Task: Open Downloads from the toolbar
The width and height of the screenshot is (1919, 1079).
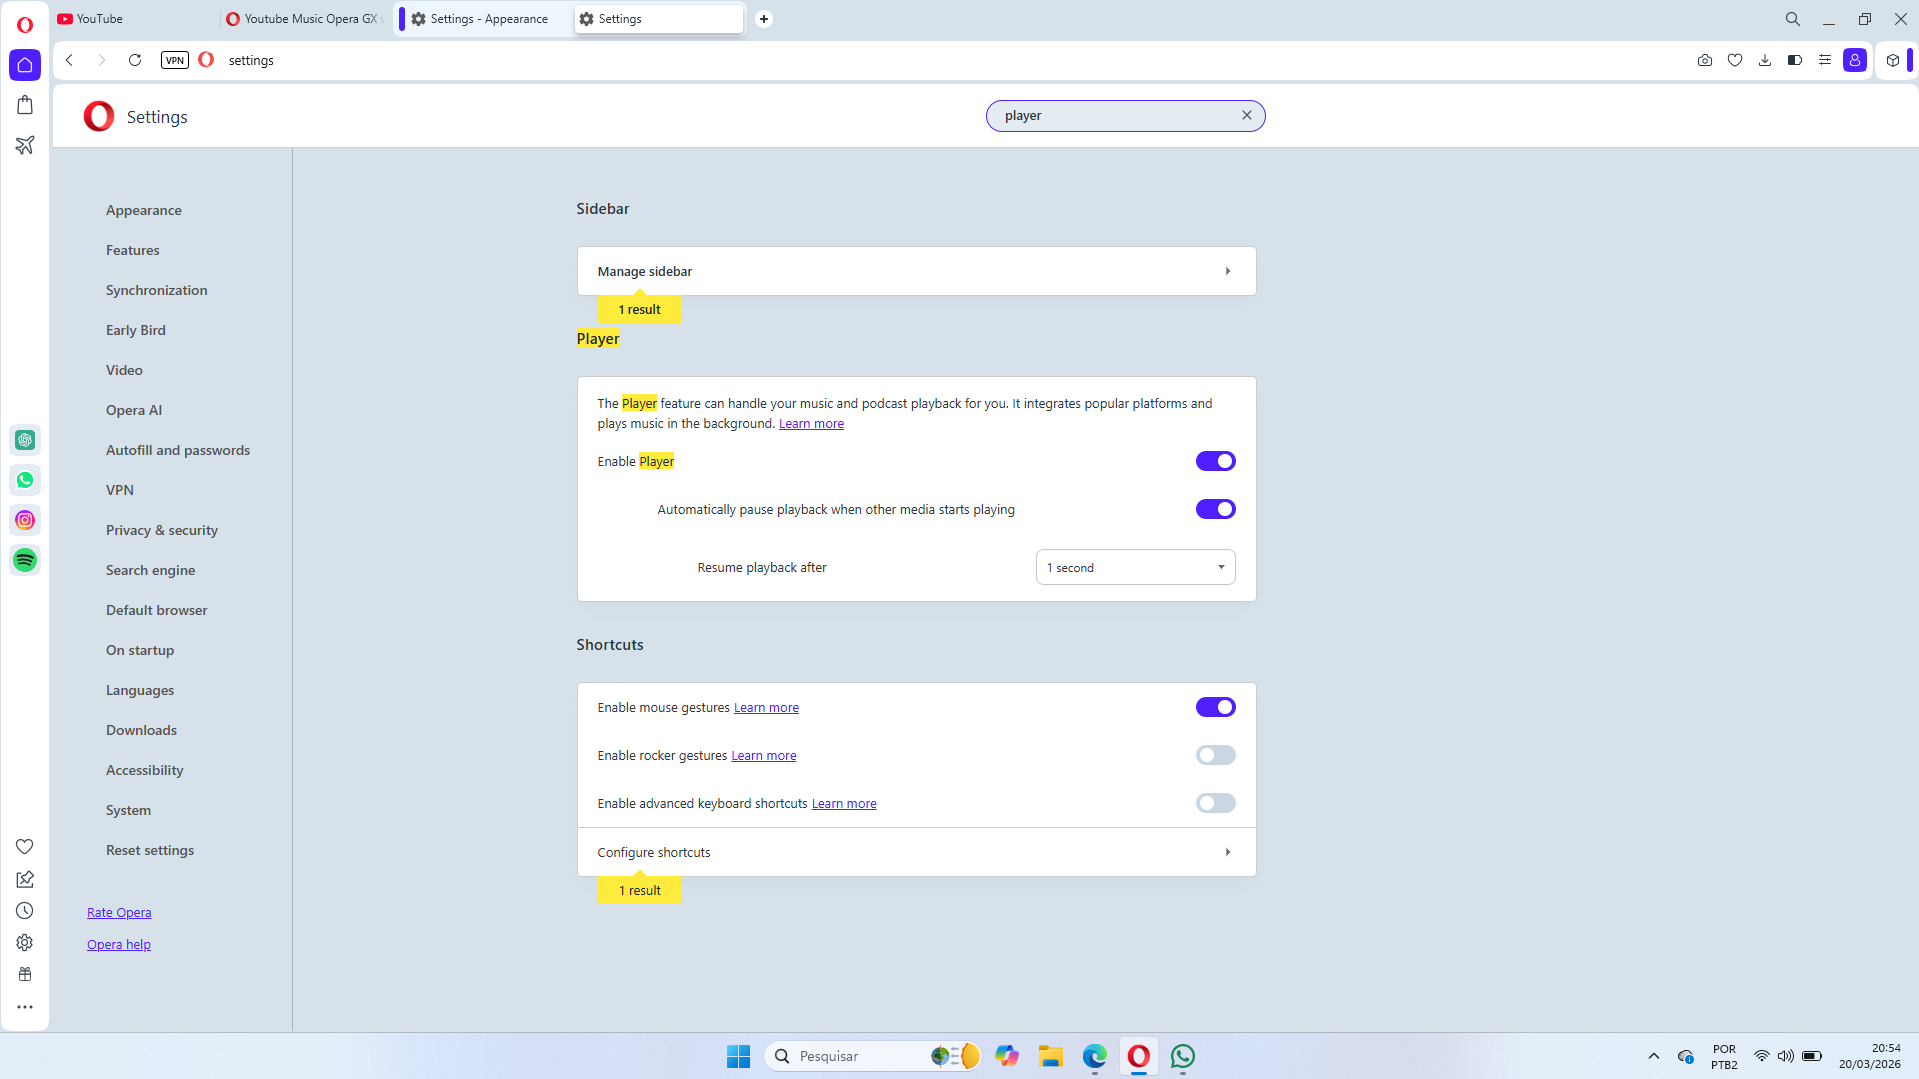Action: tap(1764, 60)
